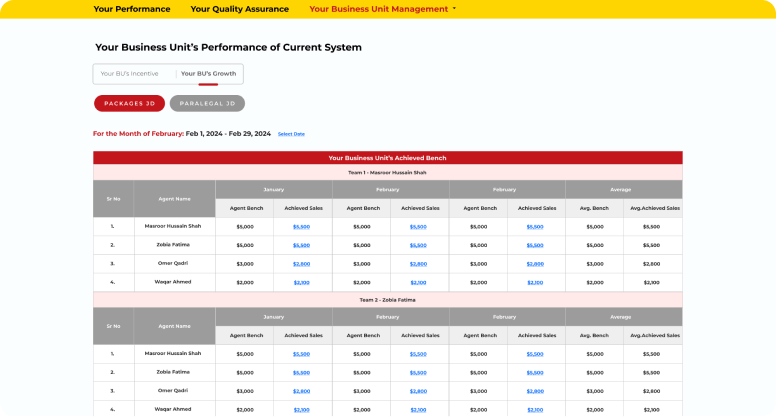
Task: Select the Your BU's Growth toggle option
Action: (x=209, y=74)
